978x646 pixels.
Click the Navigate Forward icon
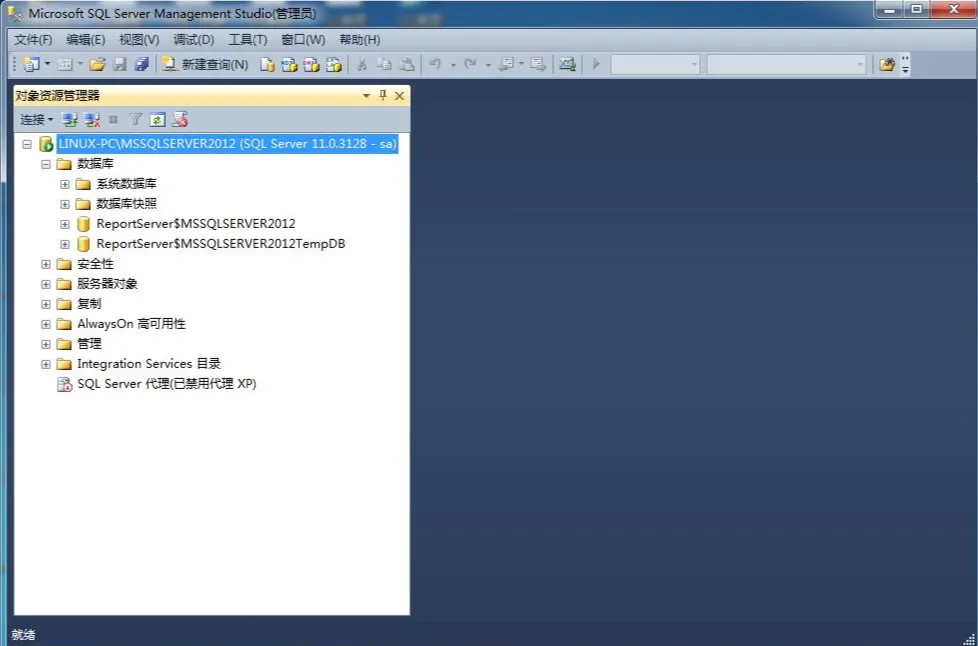point(538,64)
